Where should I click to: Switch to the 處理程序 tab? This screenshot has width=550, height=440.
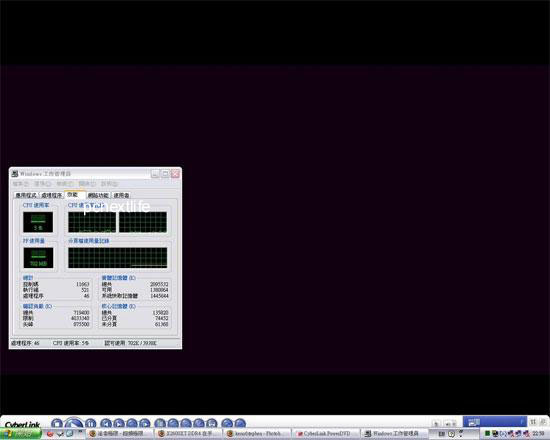point(52,195)
